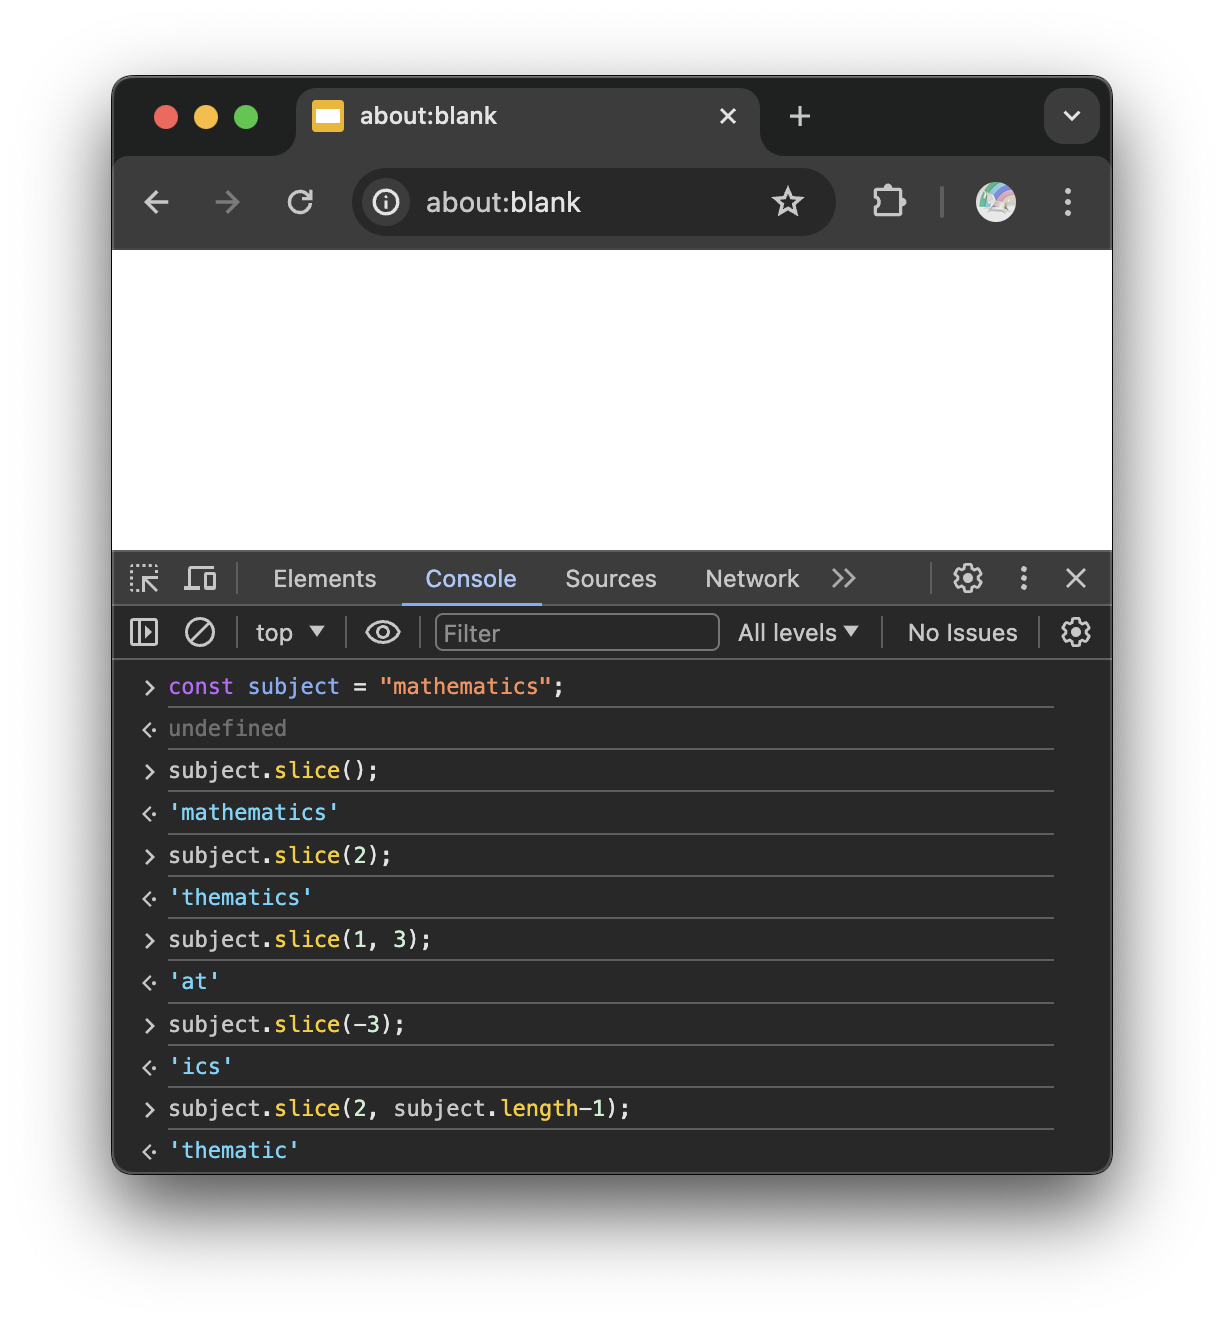Click the 'undefined' console result

click(227, 729)
